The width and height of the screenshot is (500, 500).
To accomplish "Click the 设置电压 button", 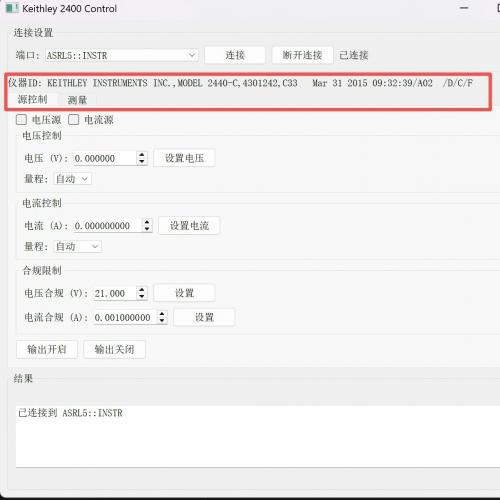I will click(x=184, y=158).
